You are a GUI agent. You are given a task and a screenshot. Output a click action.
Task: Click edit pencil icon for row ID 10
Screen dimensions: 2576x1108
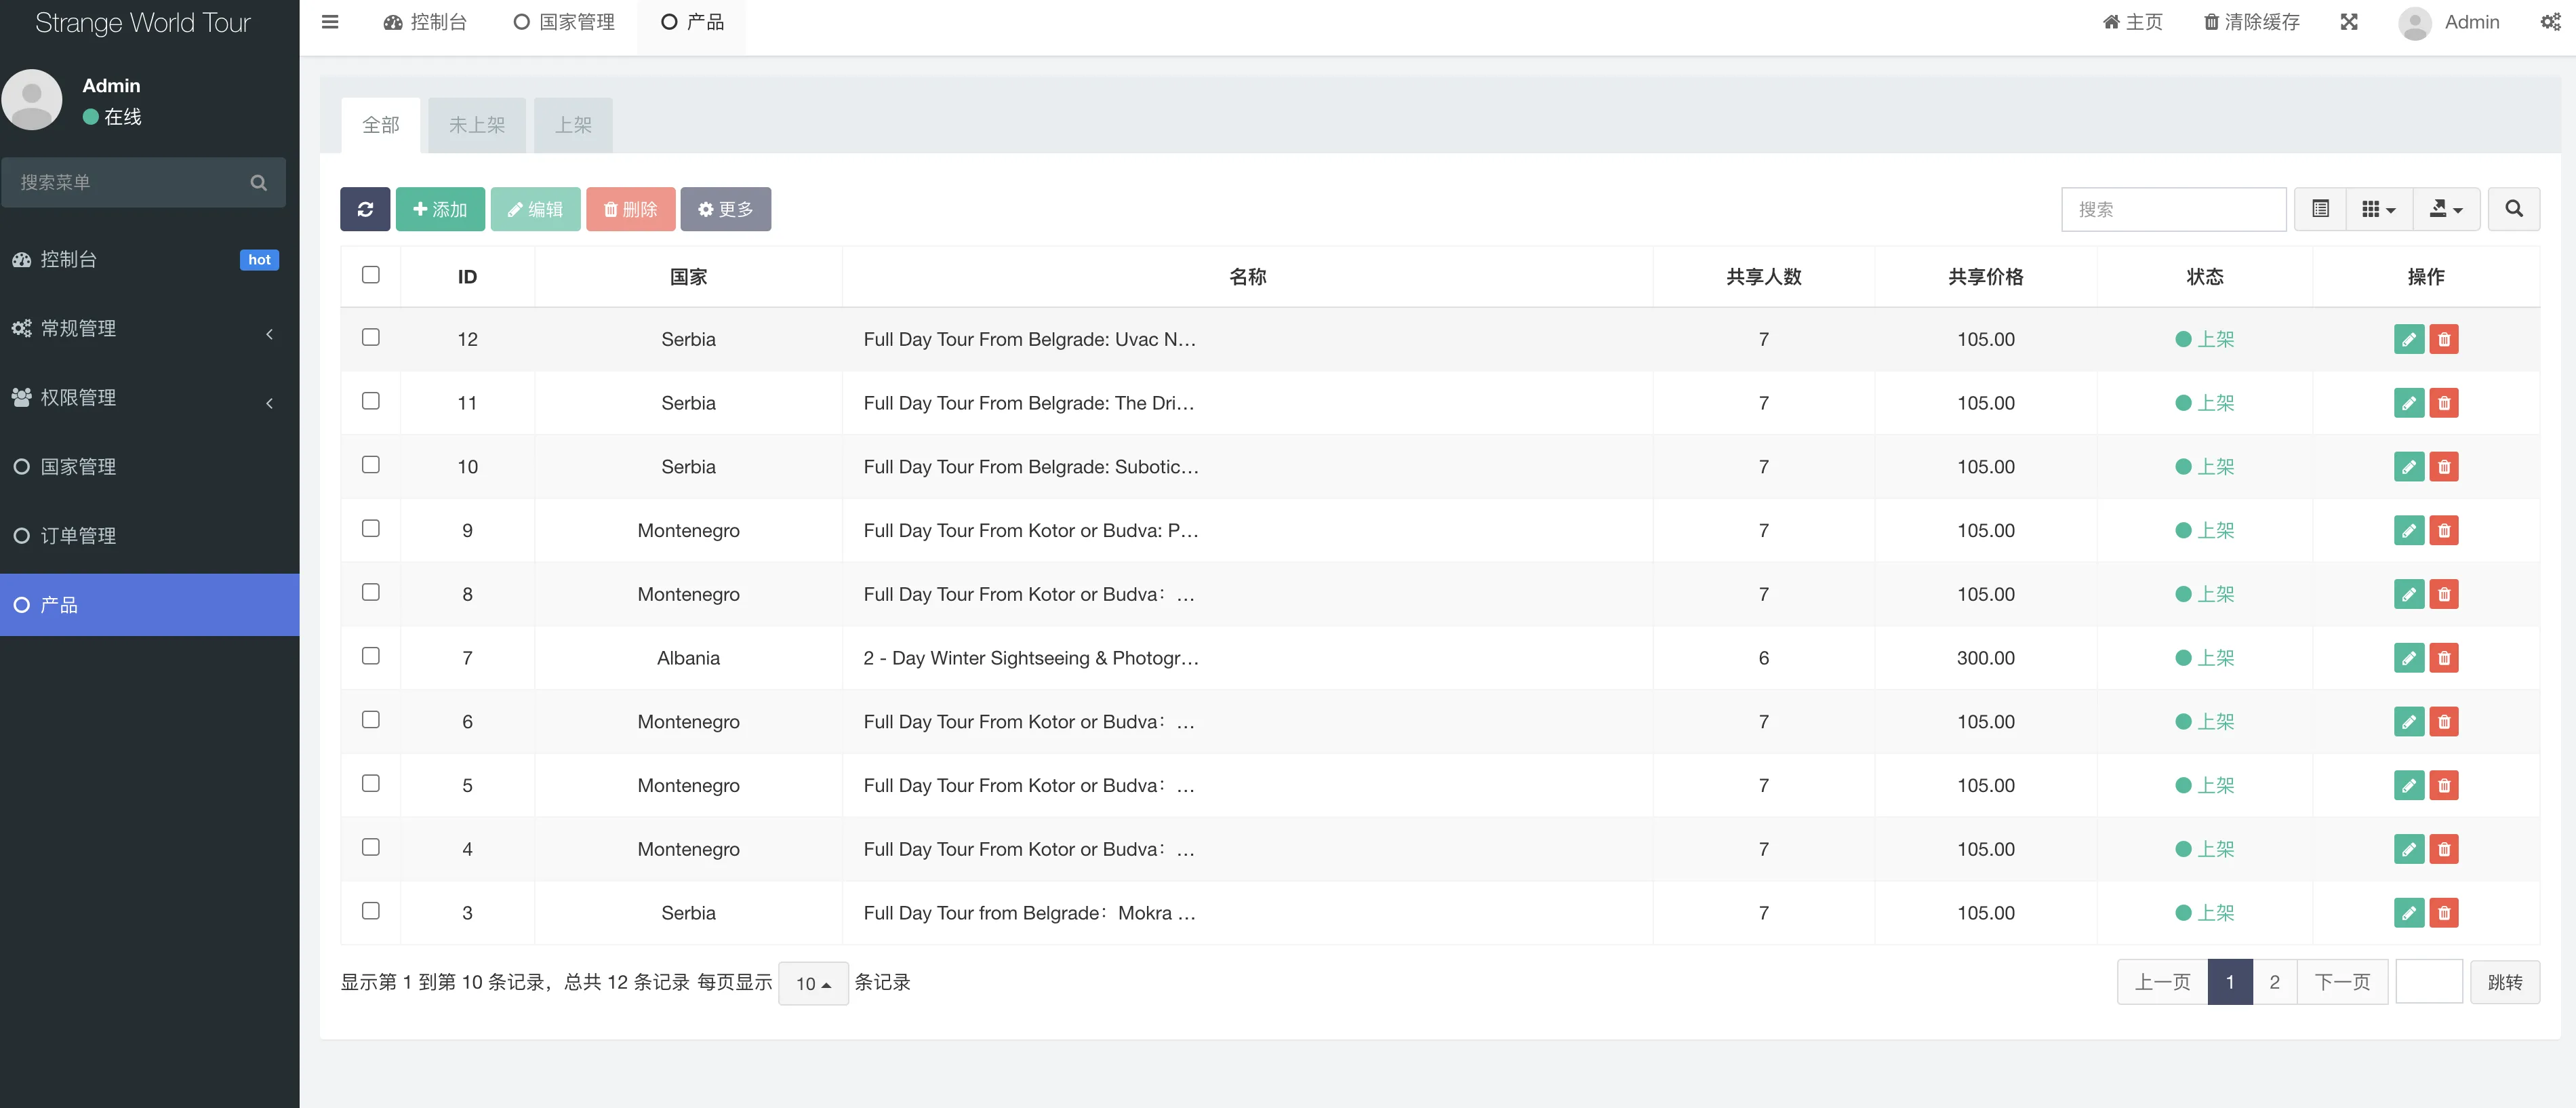(x=2409, y=467)
